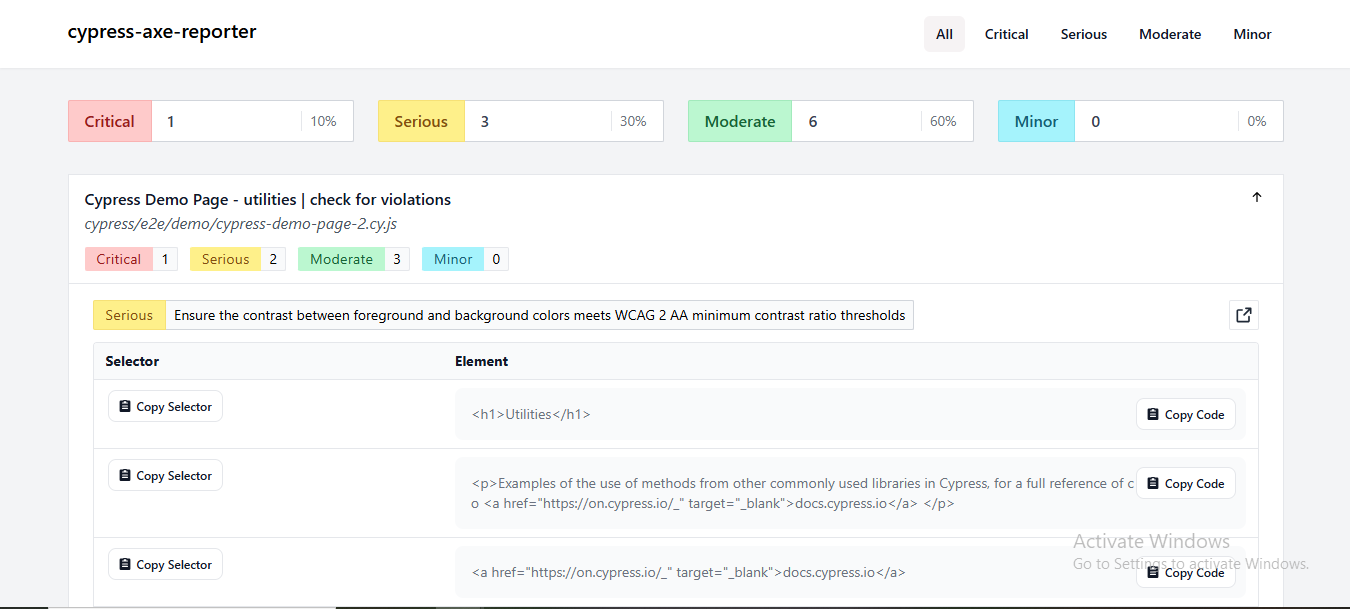
Task: Open the external link icon for the contrast rule
Action: [1243, 315]
